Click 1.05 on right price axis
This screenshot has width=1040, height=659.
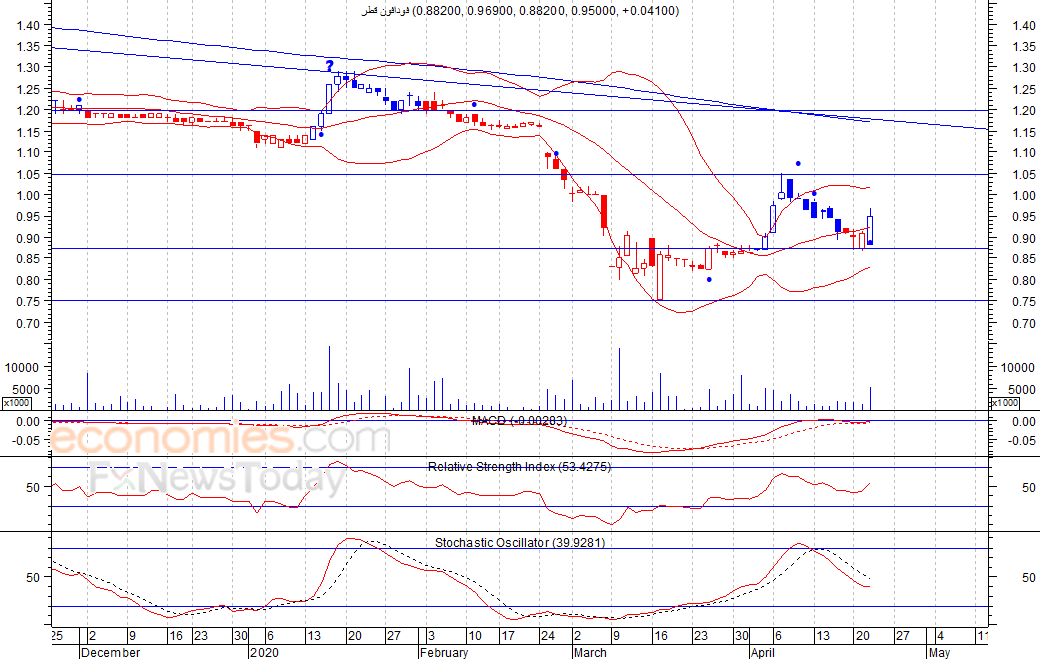[x=1024, y=174]
